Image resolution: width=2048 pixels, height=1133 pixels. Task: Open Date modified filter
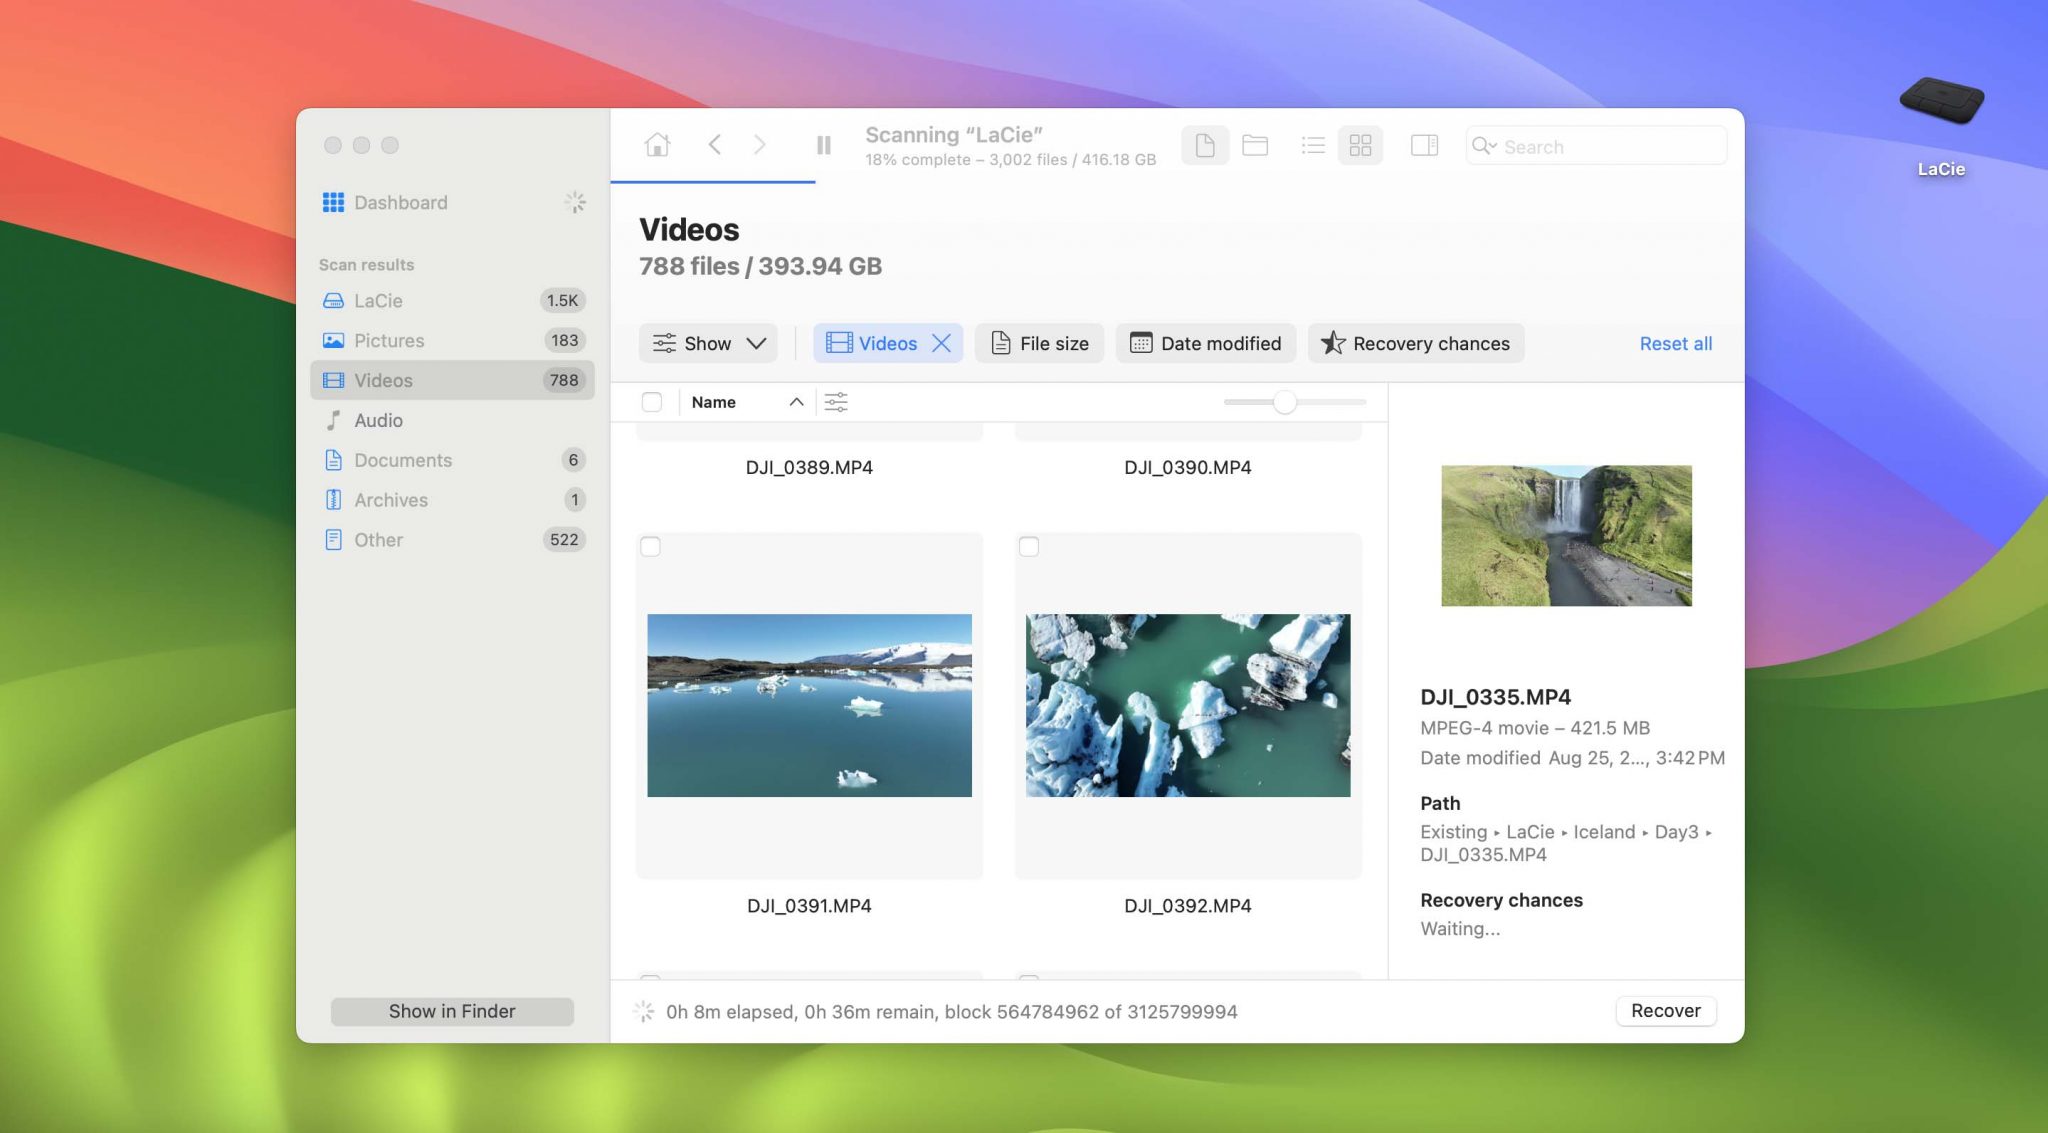point(1205,343)
